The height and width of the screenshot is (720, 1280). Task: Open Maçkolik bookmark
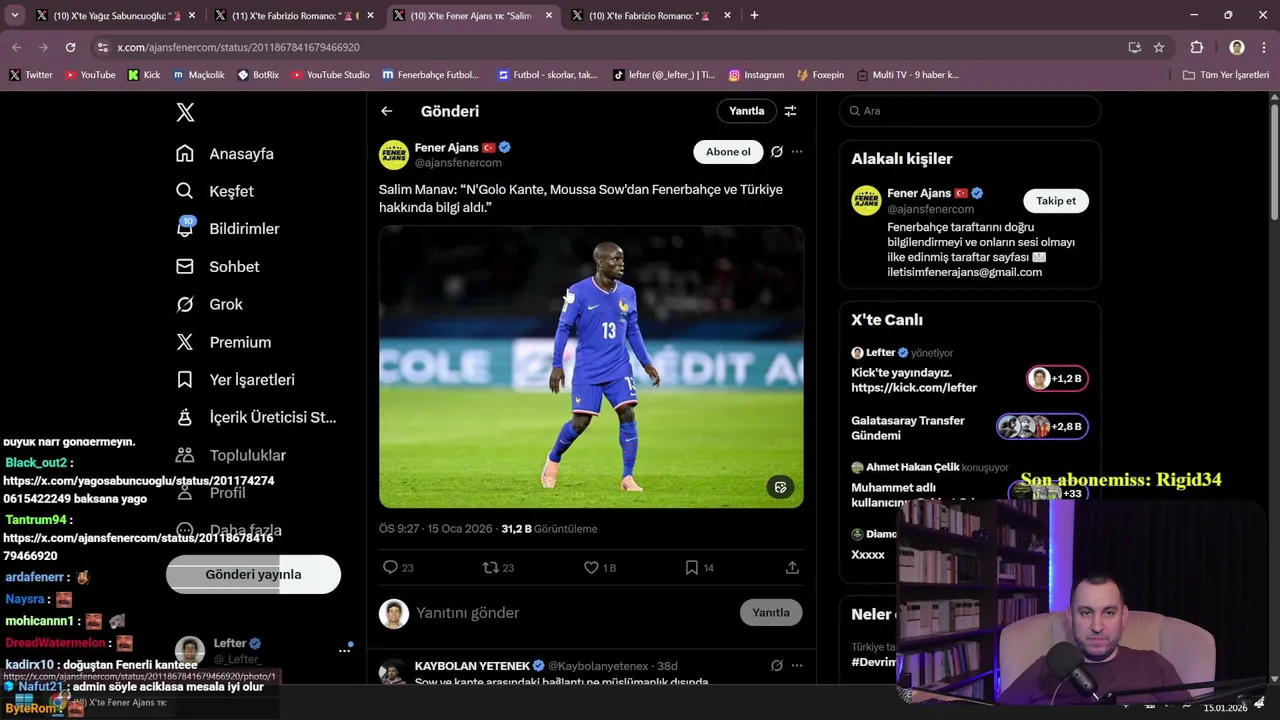click(x=199, y=75)
